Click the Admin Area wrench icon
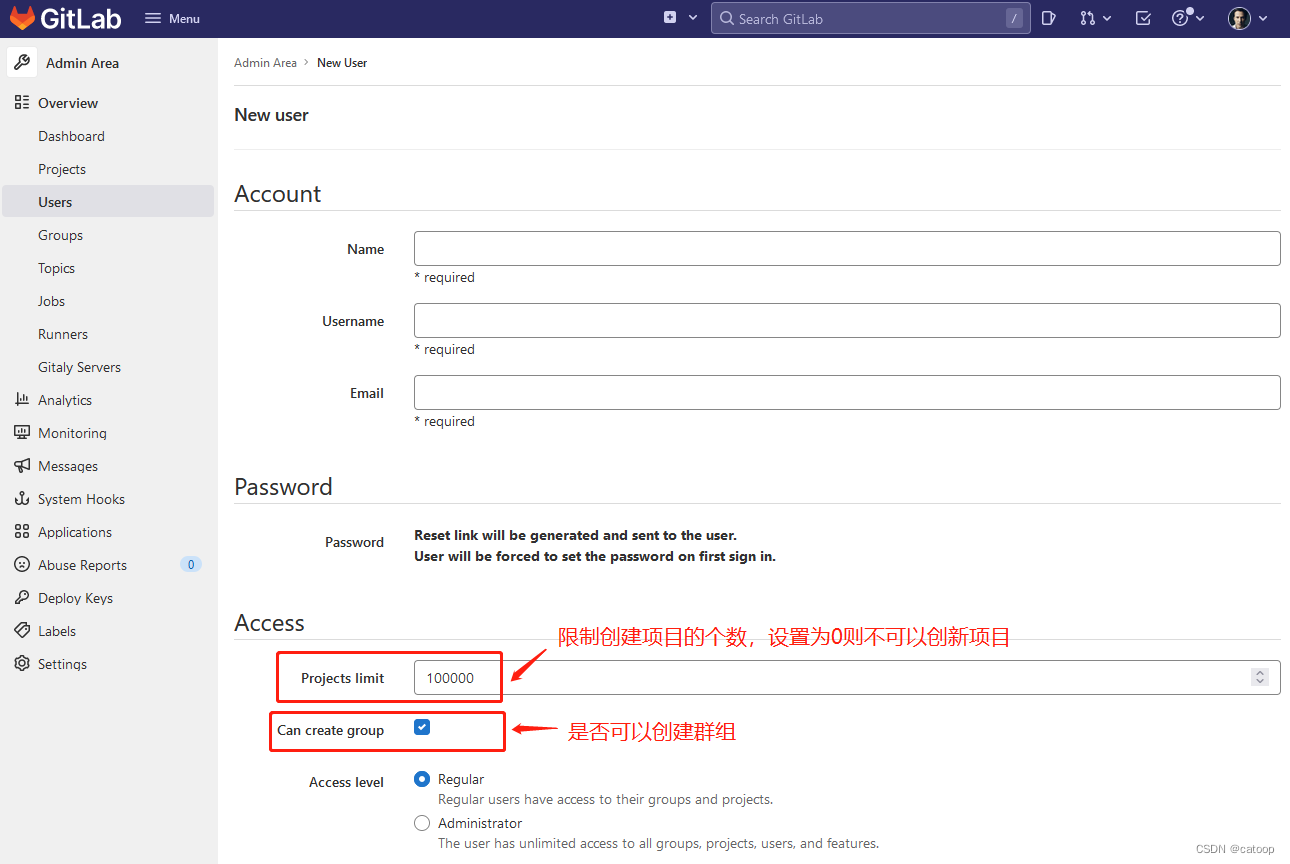This screenshot has width=1290, height=864. pos(22,62)
